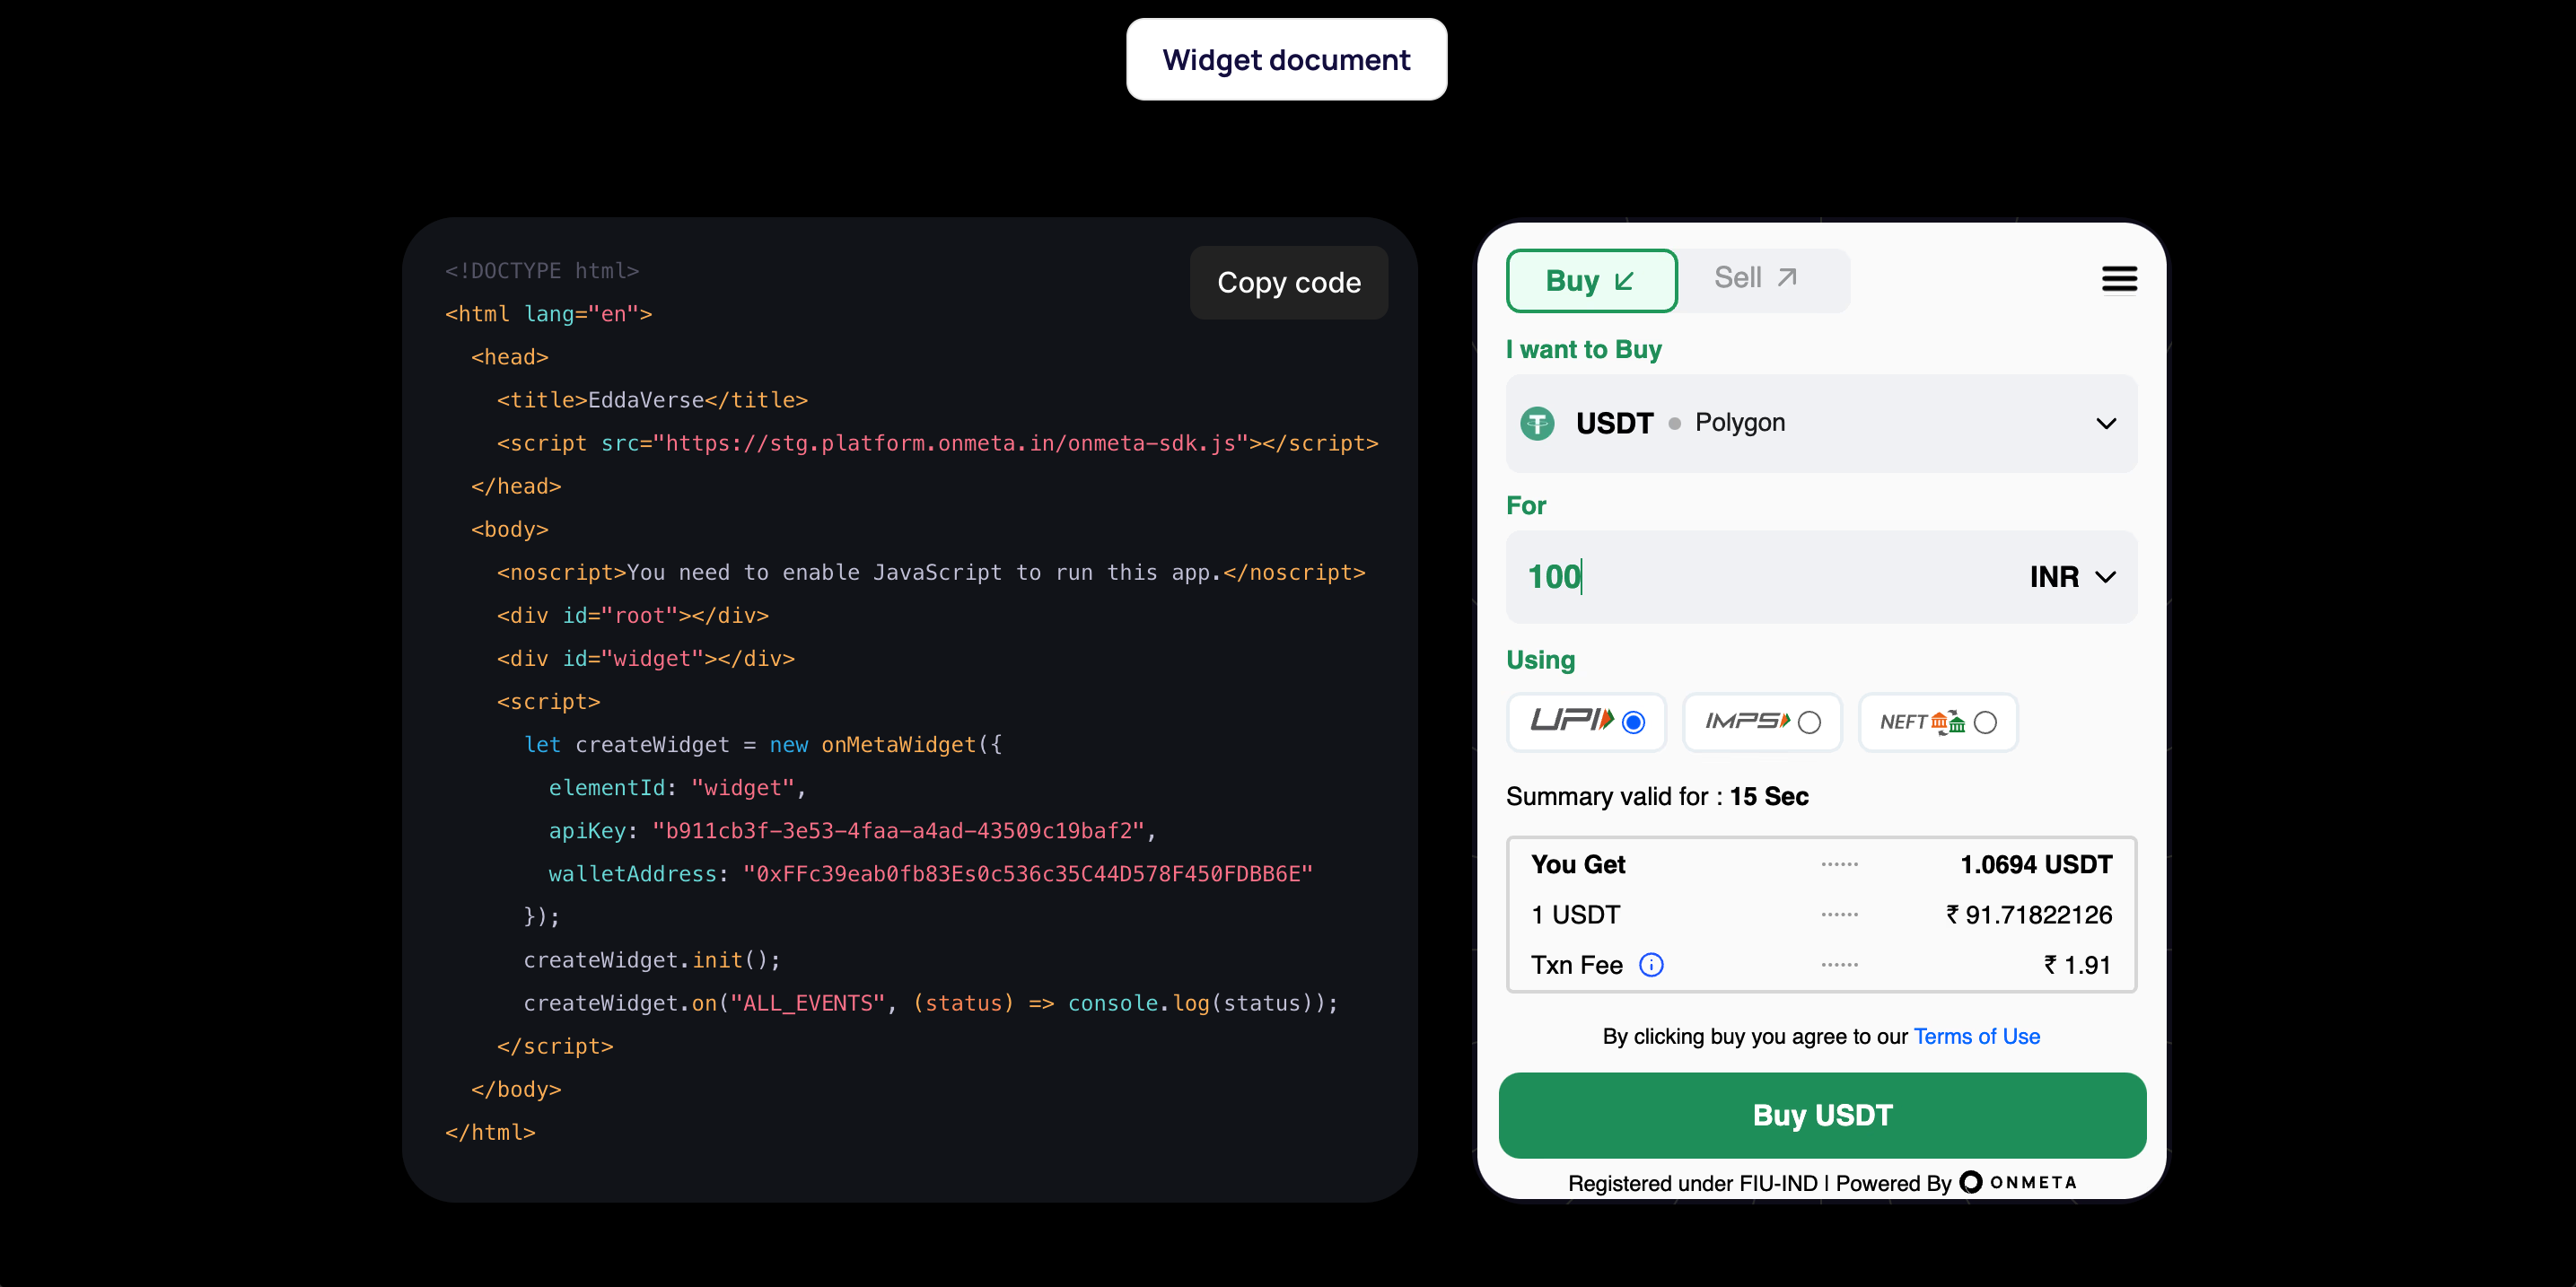Image resolution: width=2576 pixels, height=1287 pixels.
Task: Open the Terms of Use link
Action: click(x=1976, y=1036)
